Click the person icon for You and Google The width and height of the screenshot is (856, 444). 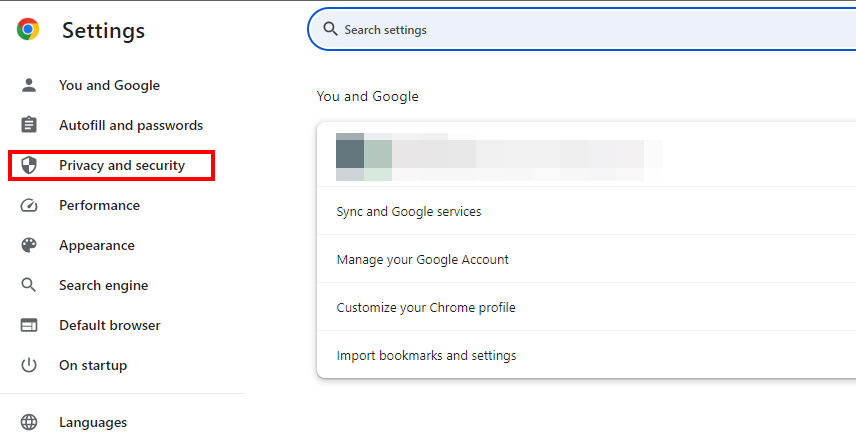coord(28,85)
